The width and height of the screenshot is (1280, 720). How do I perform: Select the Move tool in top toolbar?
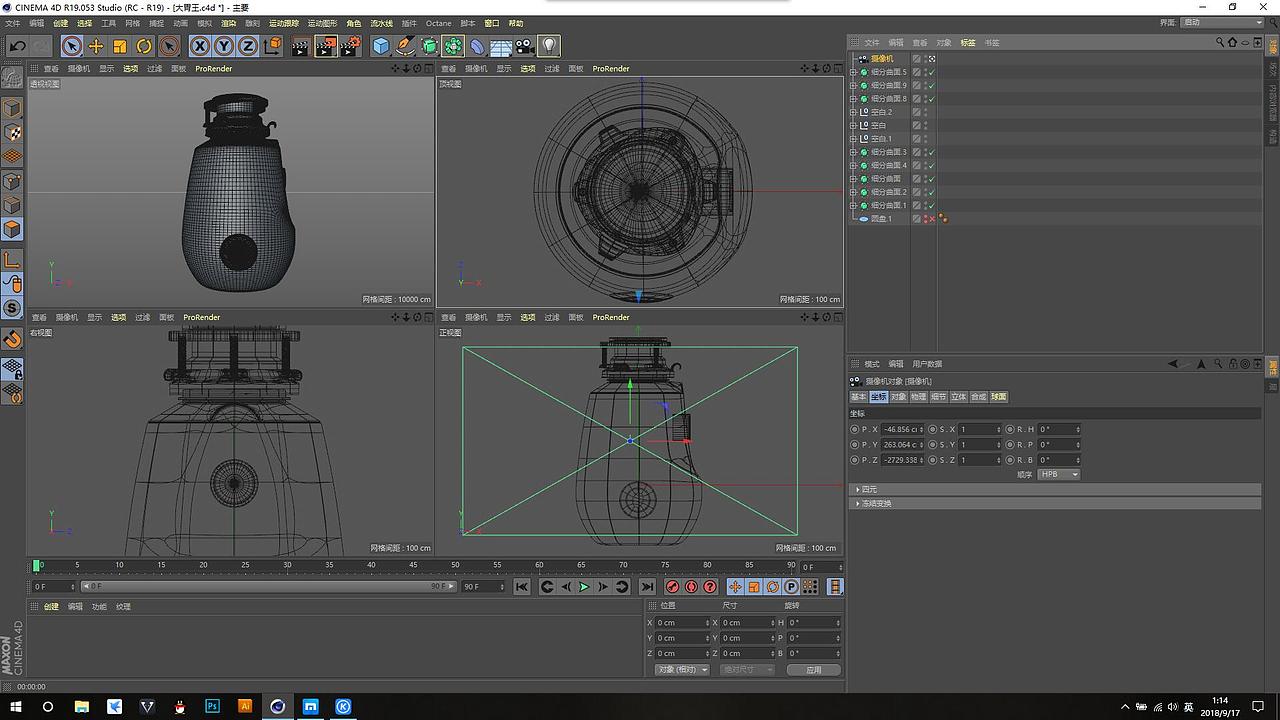96,46
